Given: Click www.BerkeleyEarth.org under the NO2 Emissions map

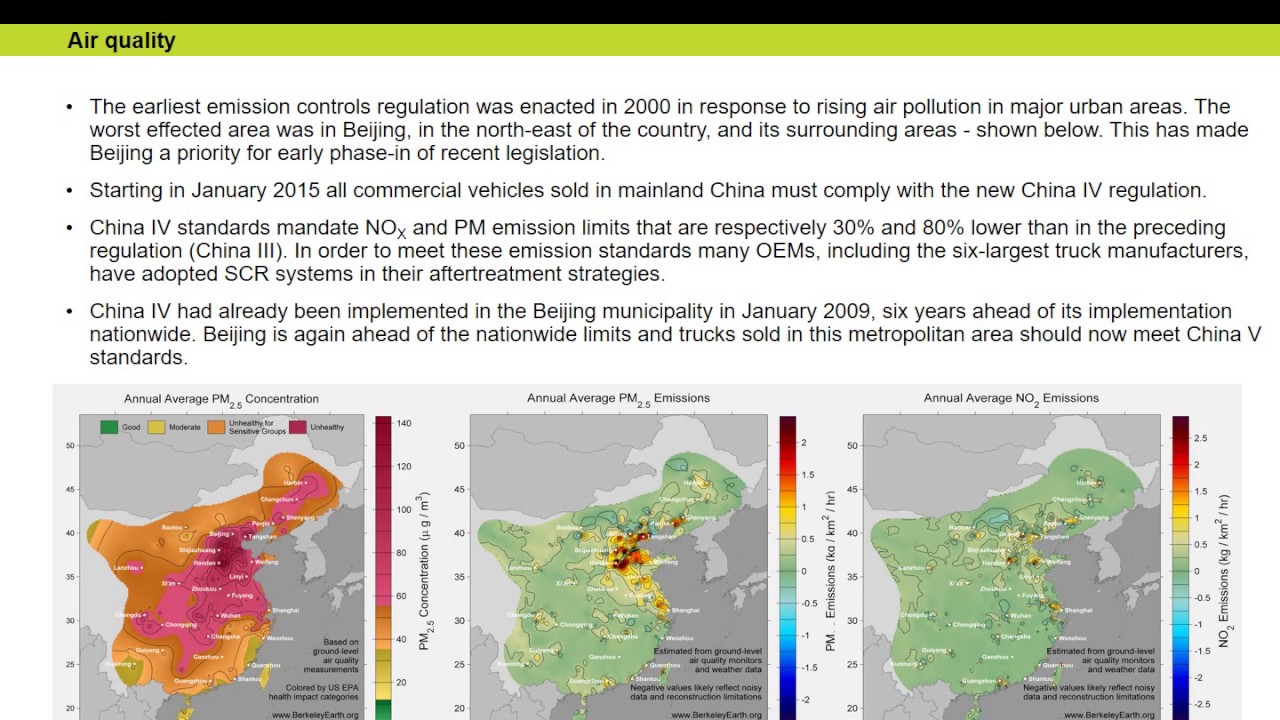Looking at the screenshot, I should pos(1109,715).
